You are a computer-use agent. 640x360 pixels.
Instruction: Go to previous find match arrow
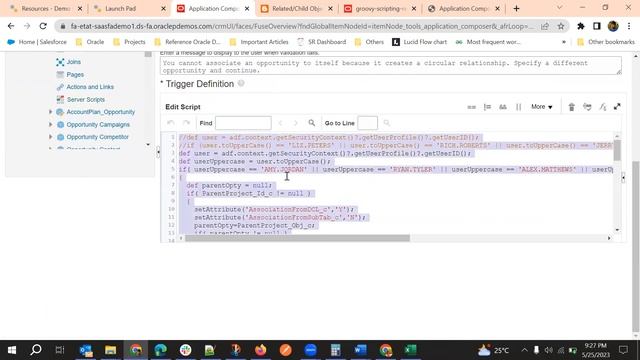click(x=280, y=123)
